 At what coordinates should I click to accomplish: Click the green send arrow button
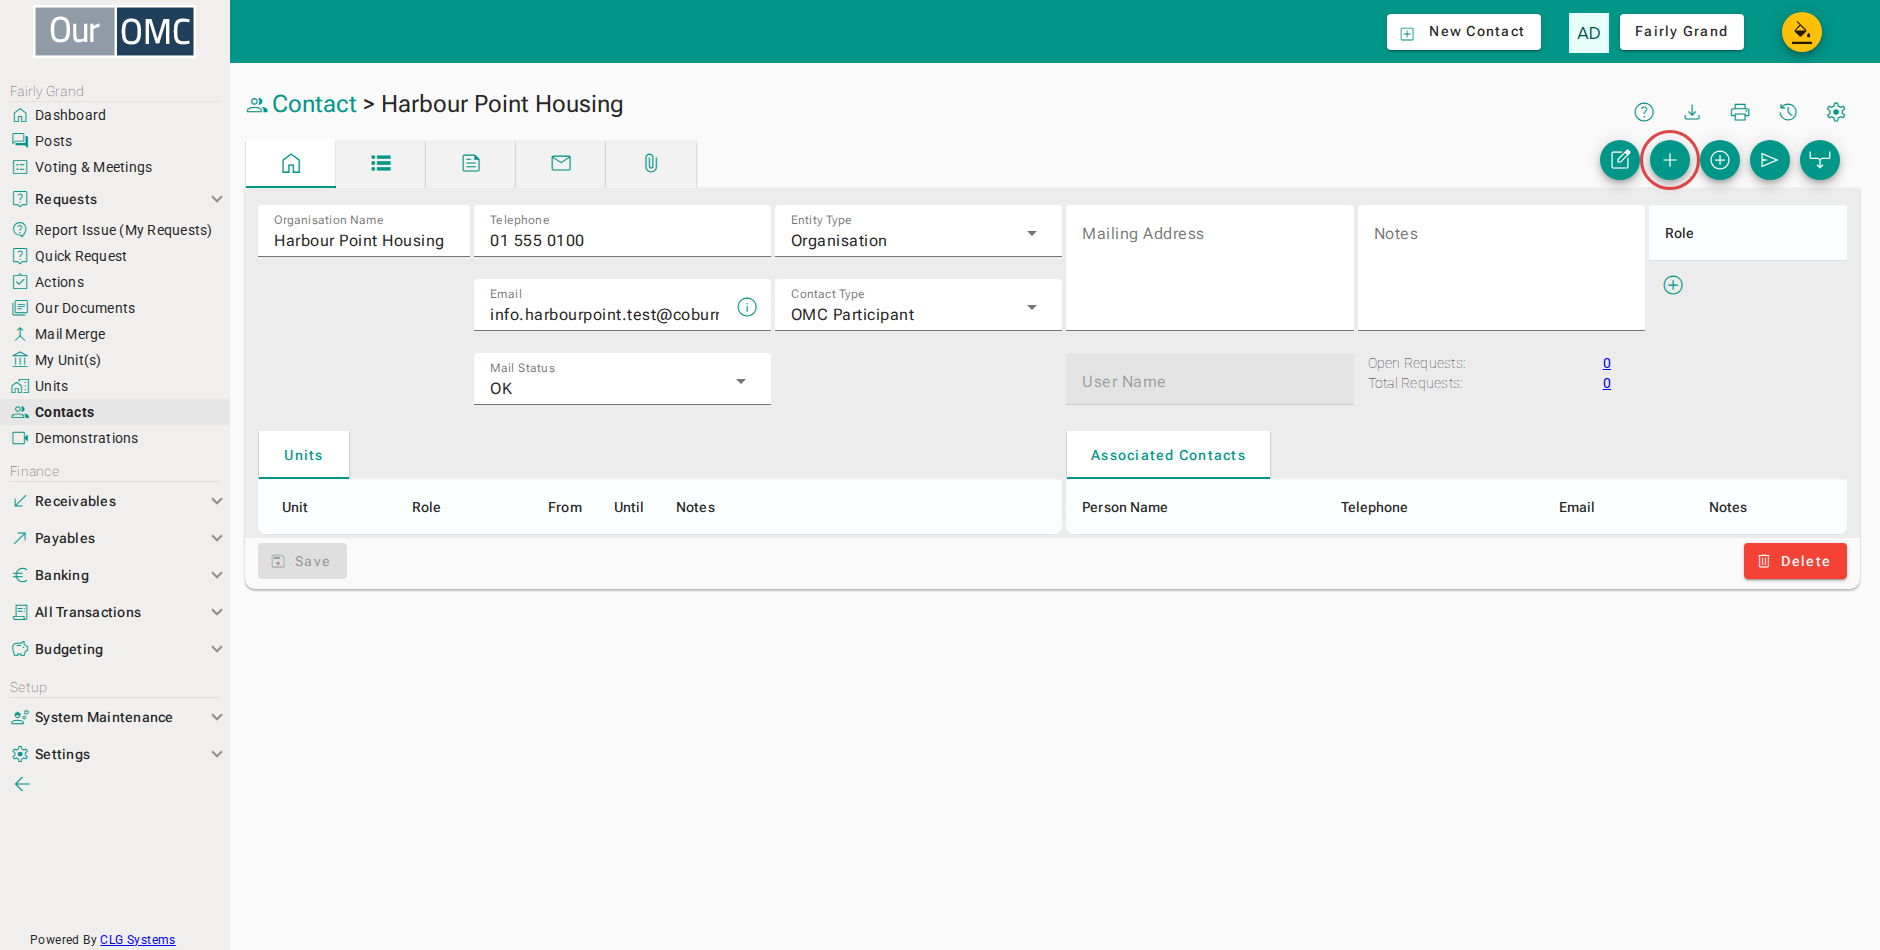pyautogui.click(x=1770, y=160)
